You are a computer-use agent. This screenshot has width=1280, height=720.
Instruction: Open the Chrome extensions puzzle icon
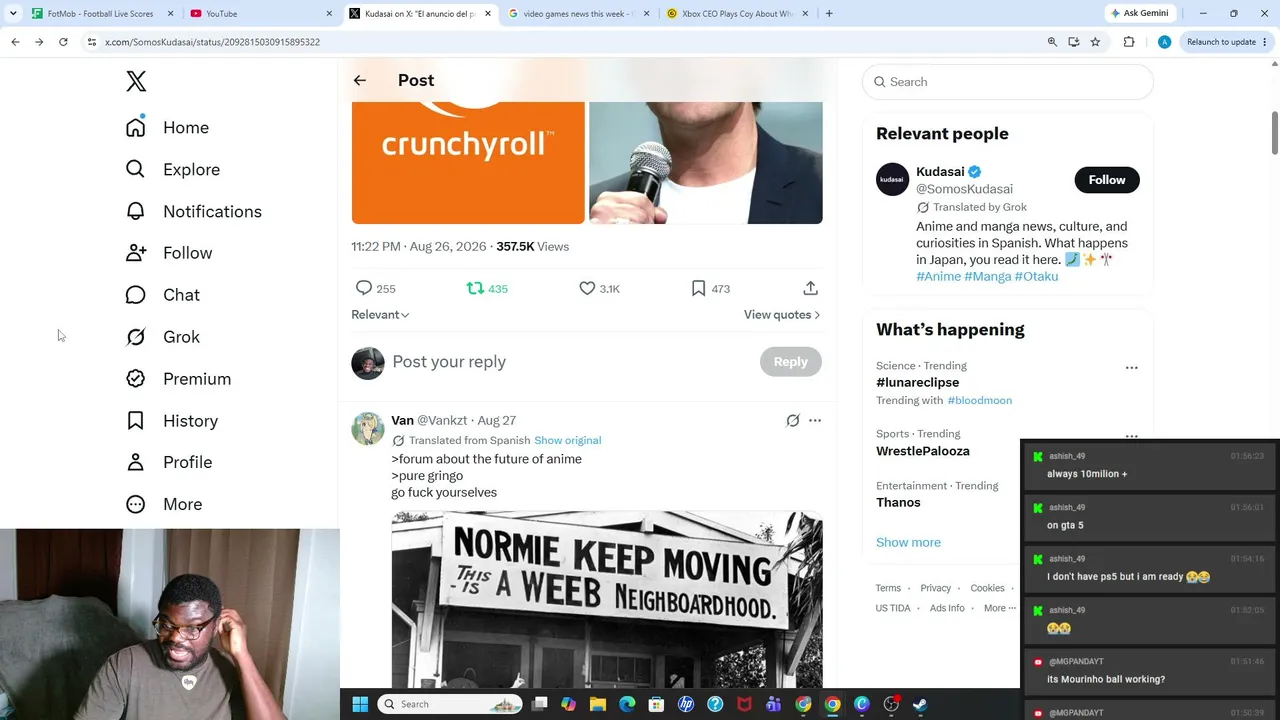pos(1129,42)
